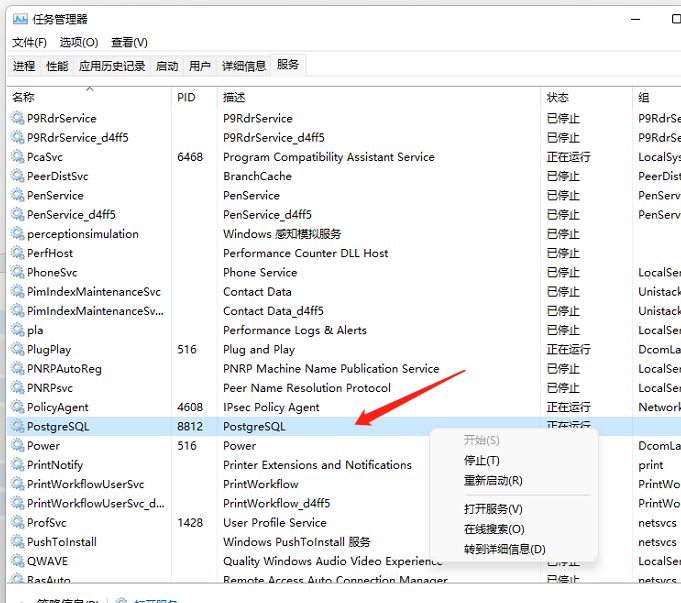Click the PostgreSQL service gear icon

pos(17,427)
